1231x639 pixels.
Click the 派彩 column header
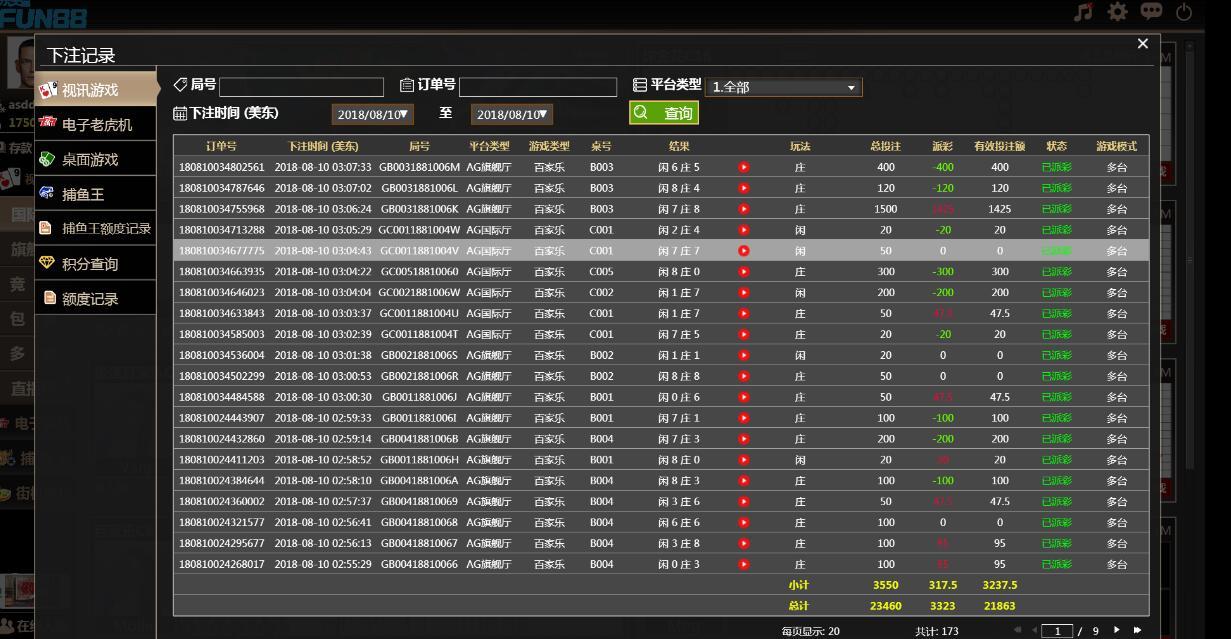942,146
